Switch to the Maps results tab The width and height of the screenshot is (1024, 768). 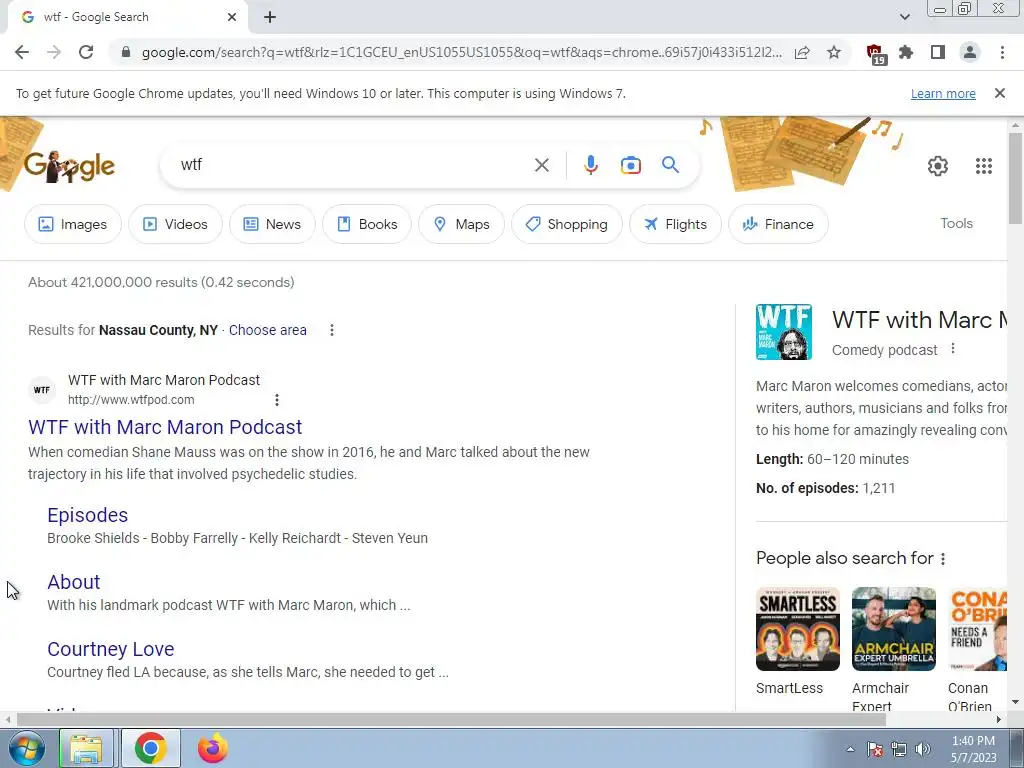461,224
